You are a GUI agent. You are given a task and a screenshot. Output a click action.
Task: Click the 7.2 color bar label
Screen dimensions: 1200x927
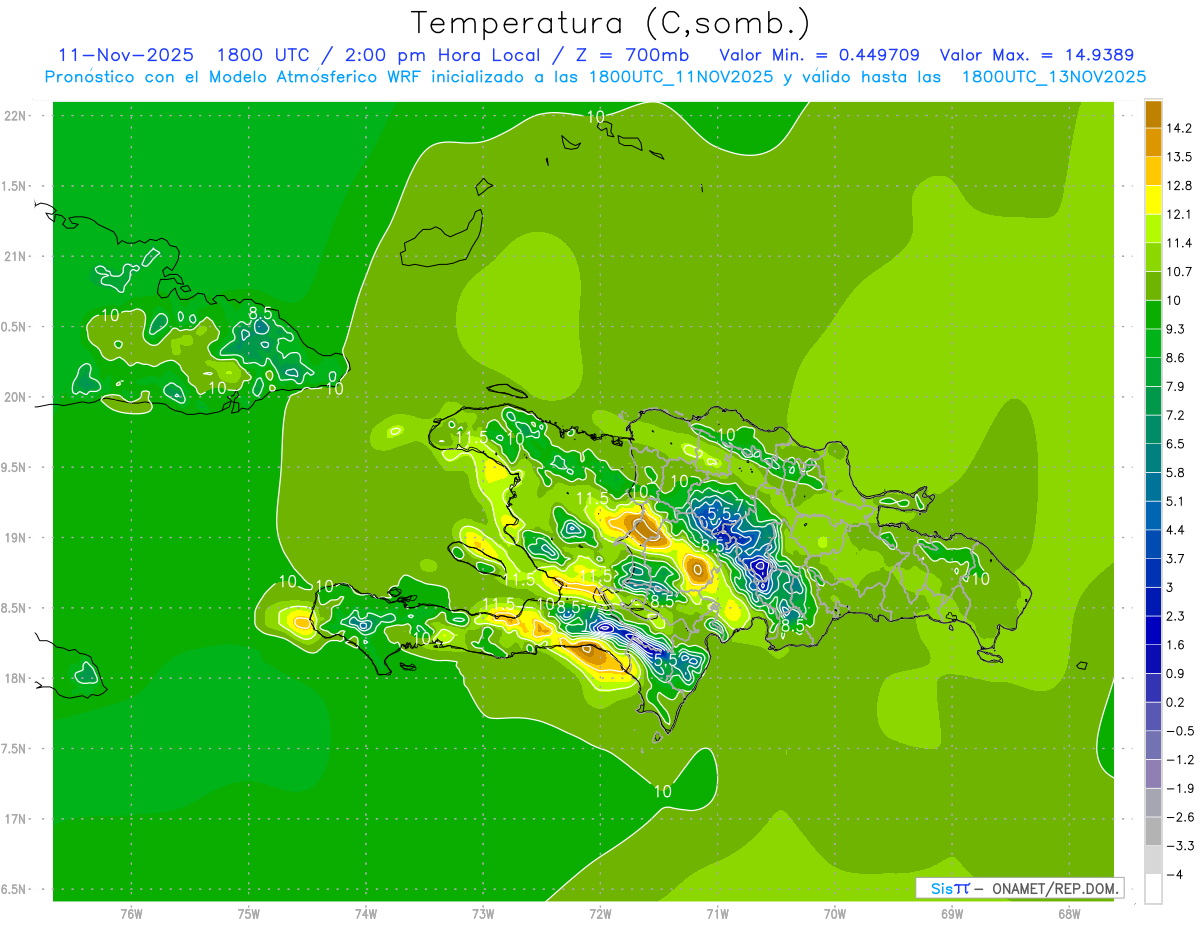pos(1175,415)
